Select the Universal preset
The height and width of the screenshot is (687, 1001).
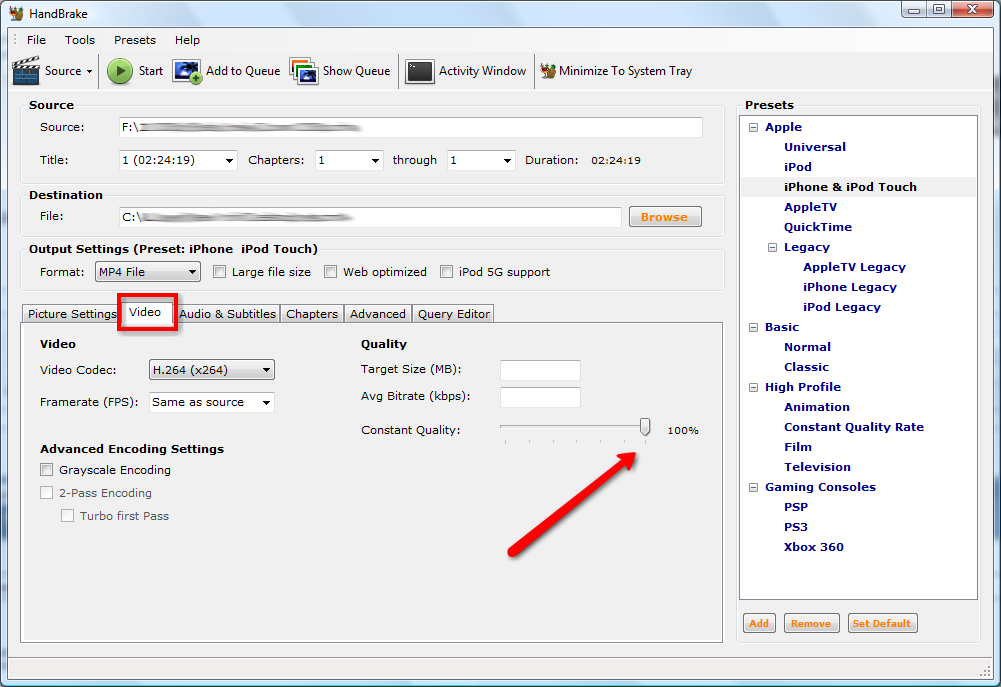tap(815, 147)
